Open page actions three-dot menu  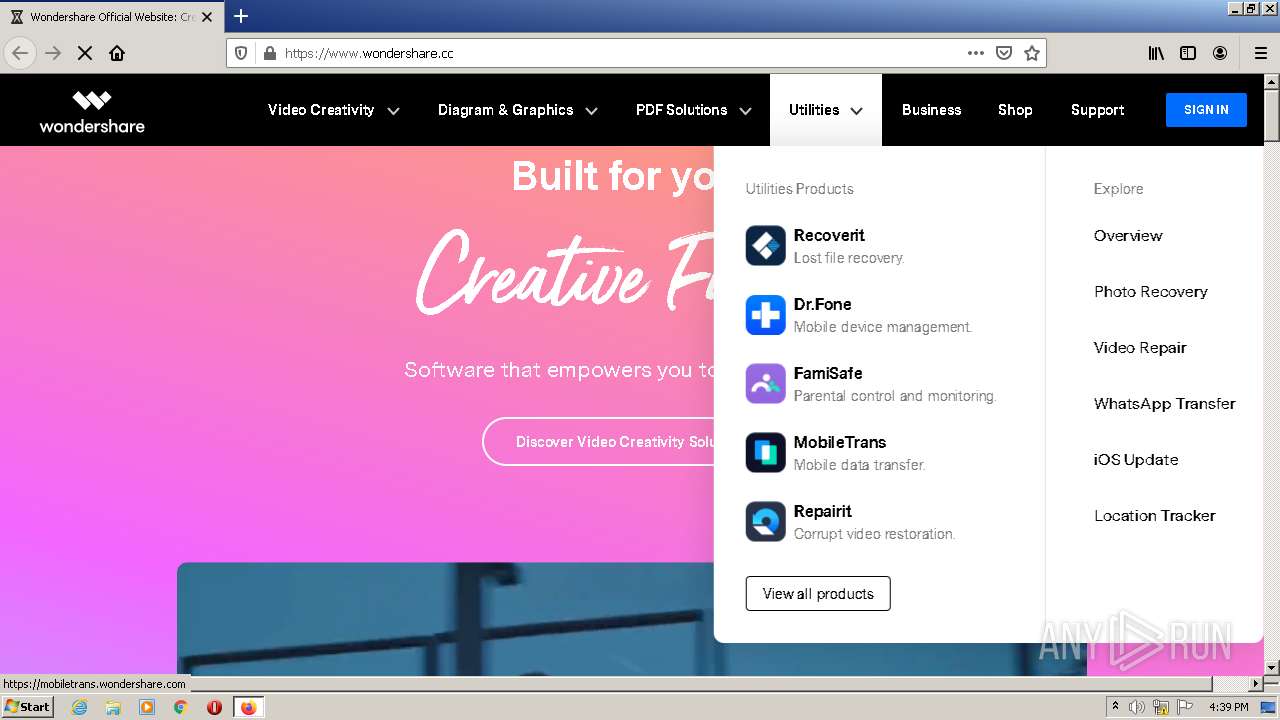coord(976,53)
